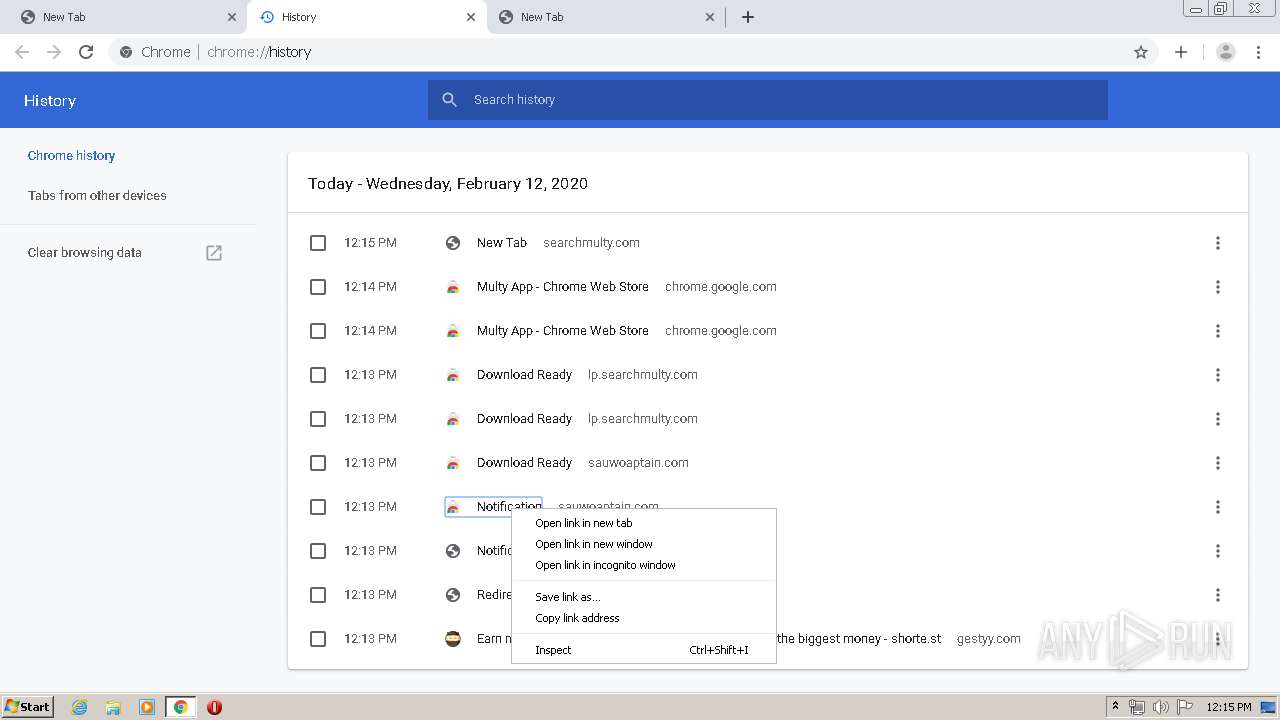The image size is (1280, 720).
Task: Open actions menu for first Download Ready row
Action: click(x=1218, y=375)
